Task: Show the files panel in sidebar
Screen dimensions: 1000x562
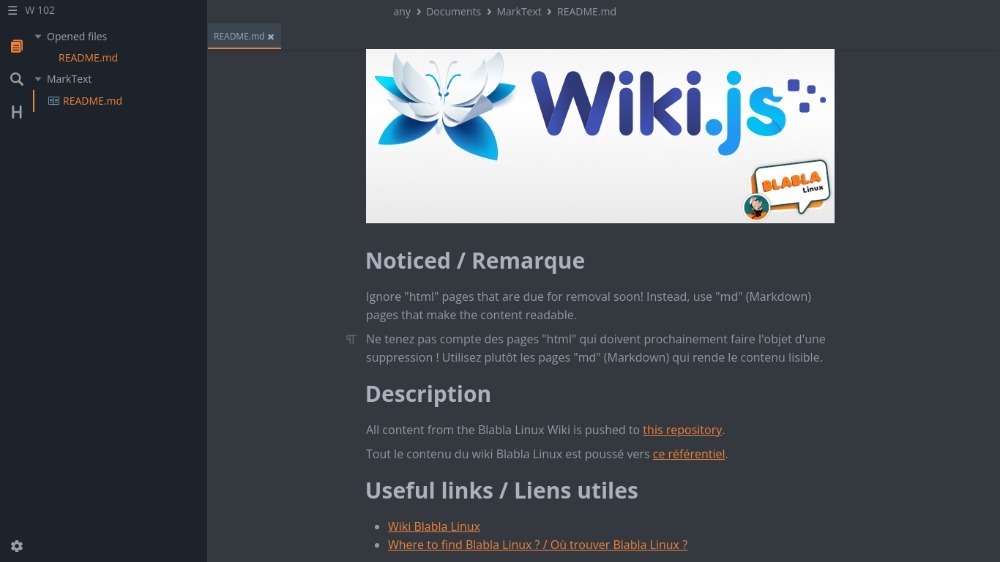Action: 16,47
